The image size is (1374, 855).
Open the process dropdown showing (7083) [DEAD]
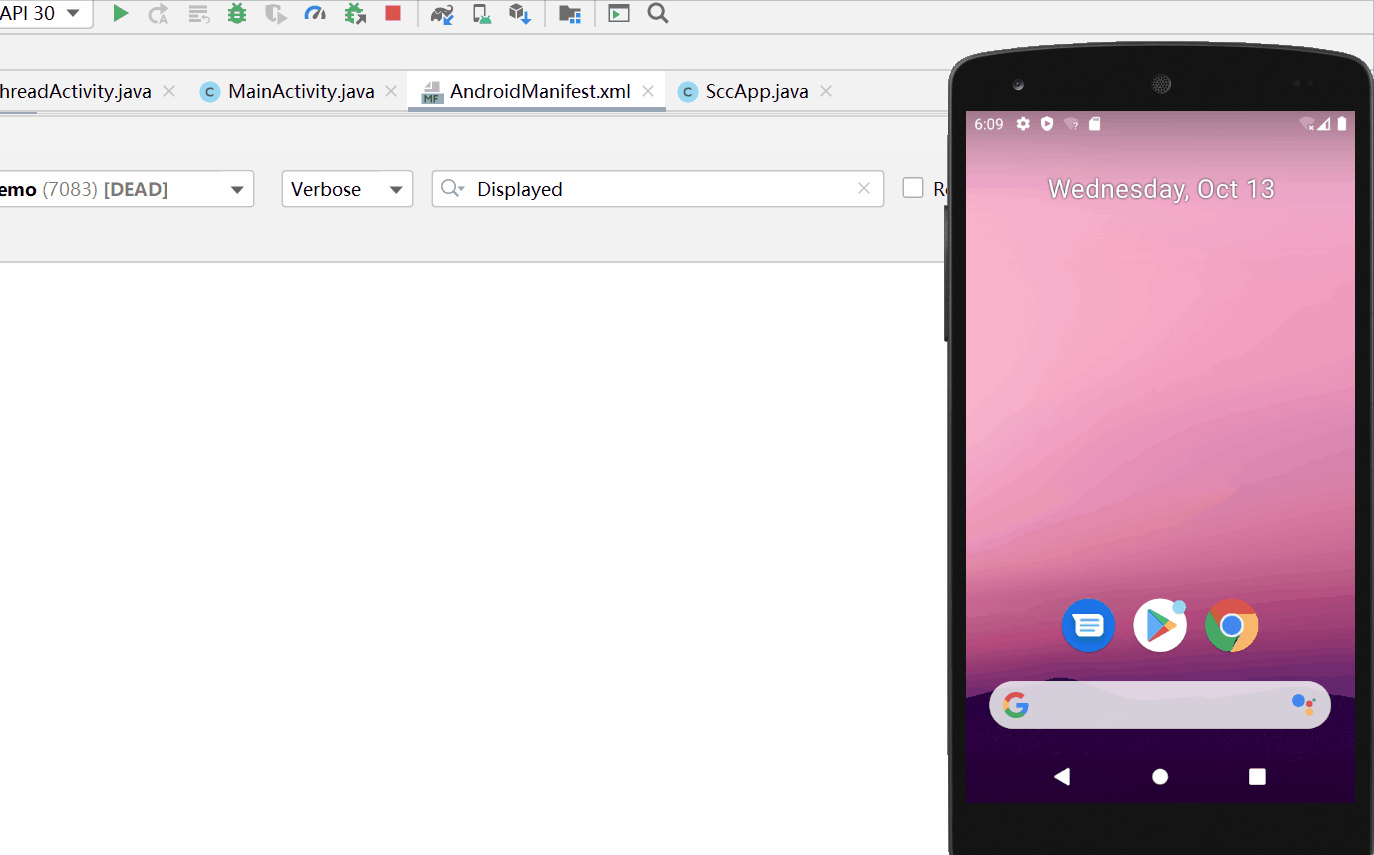click(x=127, y=189)
